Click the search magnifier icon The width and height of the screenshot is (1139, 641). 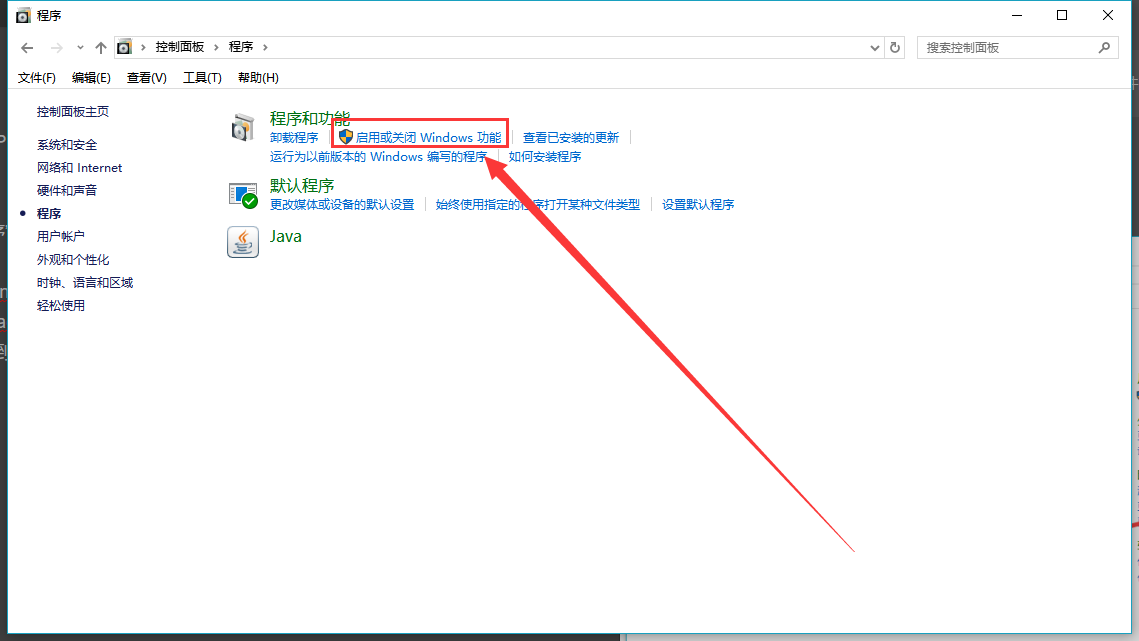click(x=1104, y=47)
